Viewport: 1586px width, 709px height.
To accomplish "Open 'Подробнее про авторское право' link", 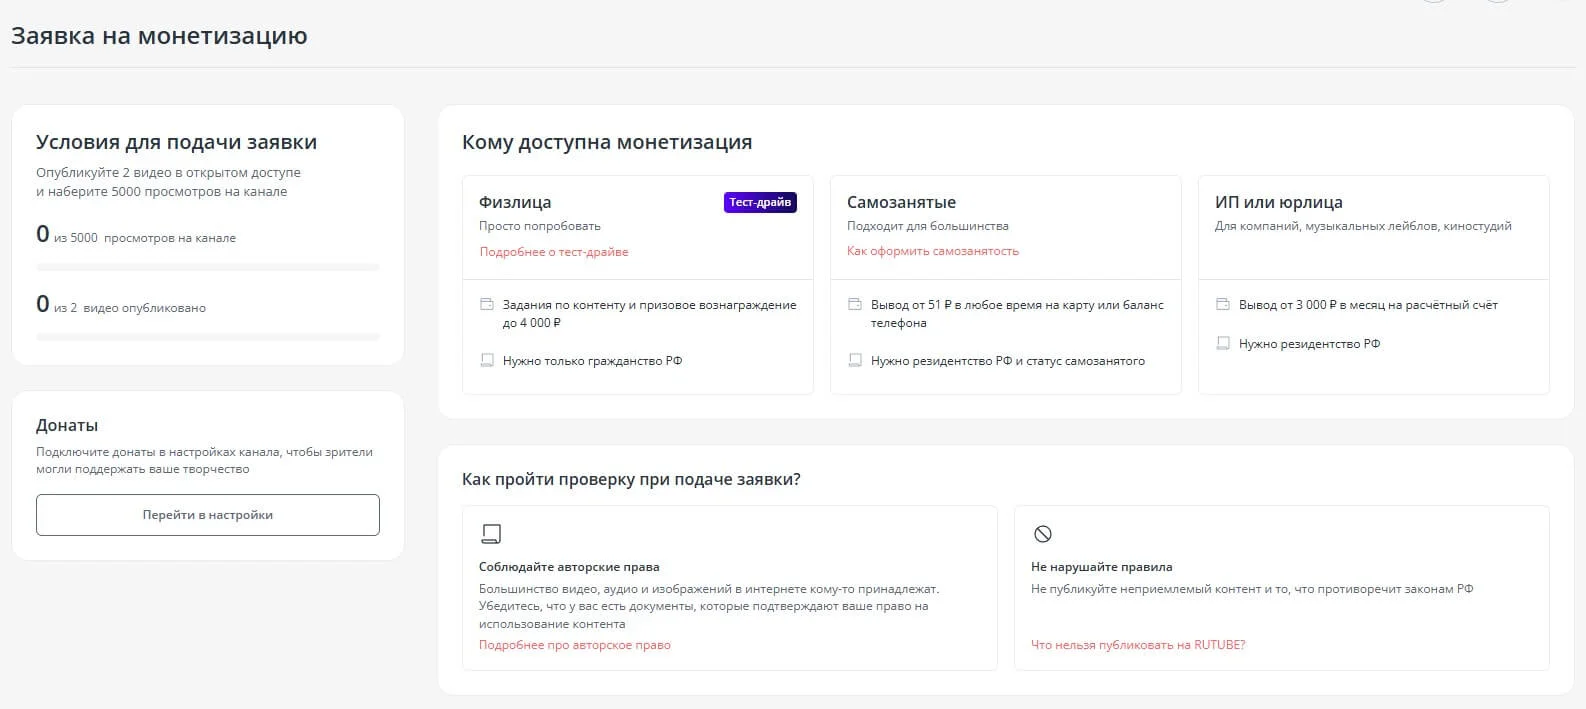I will (574, 645).
